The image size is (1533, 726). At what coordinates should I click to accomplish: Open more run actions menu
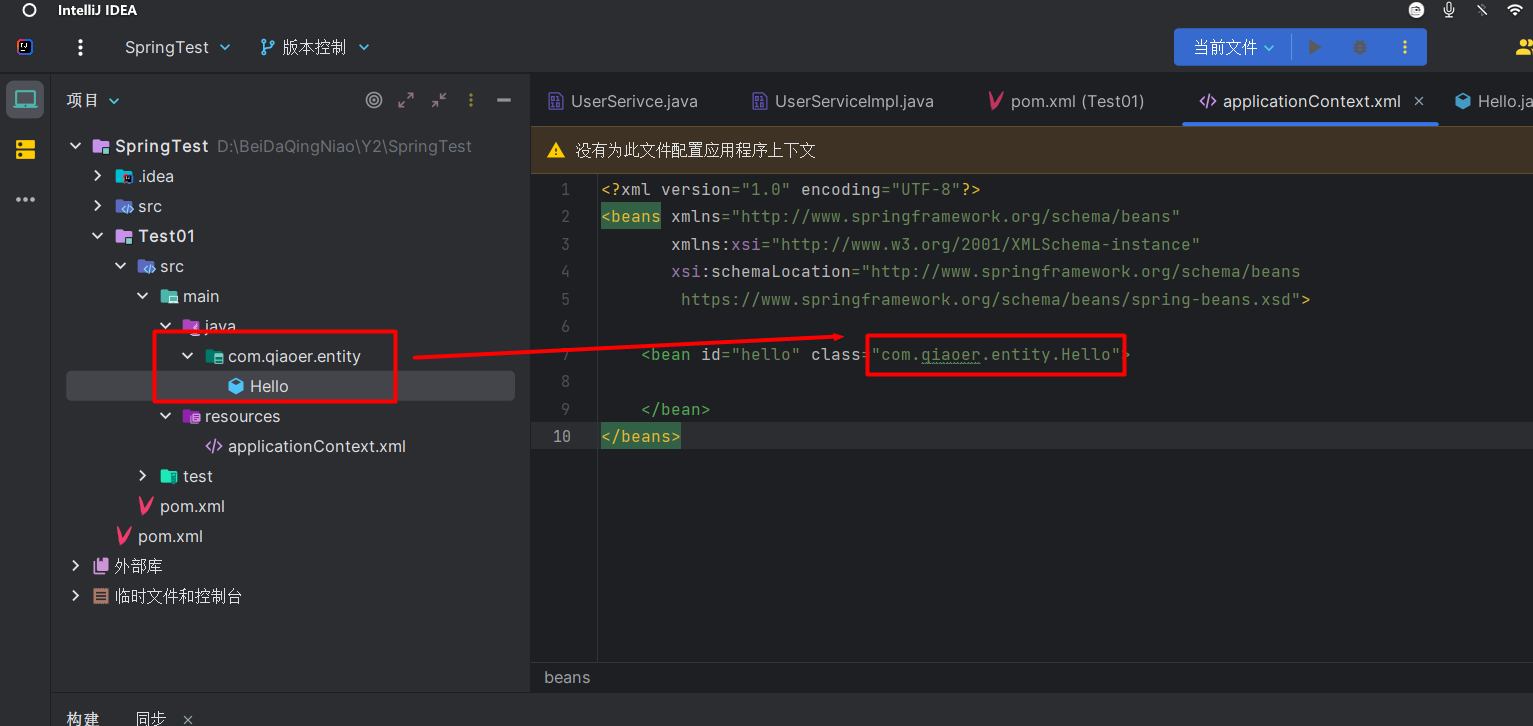tap(1405, 47)
